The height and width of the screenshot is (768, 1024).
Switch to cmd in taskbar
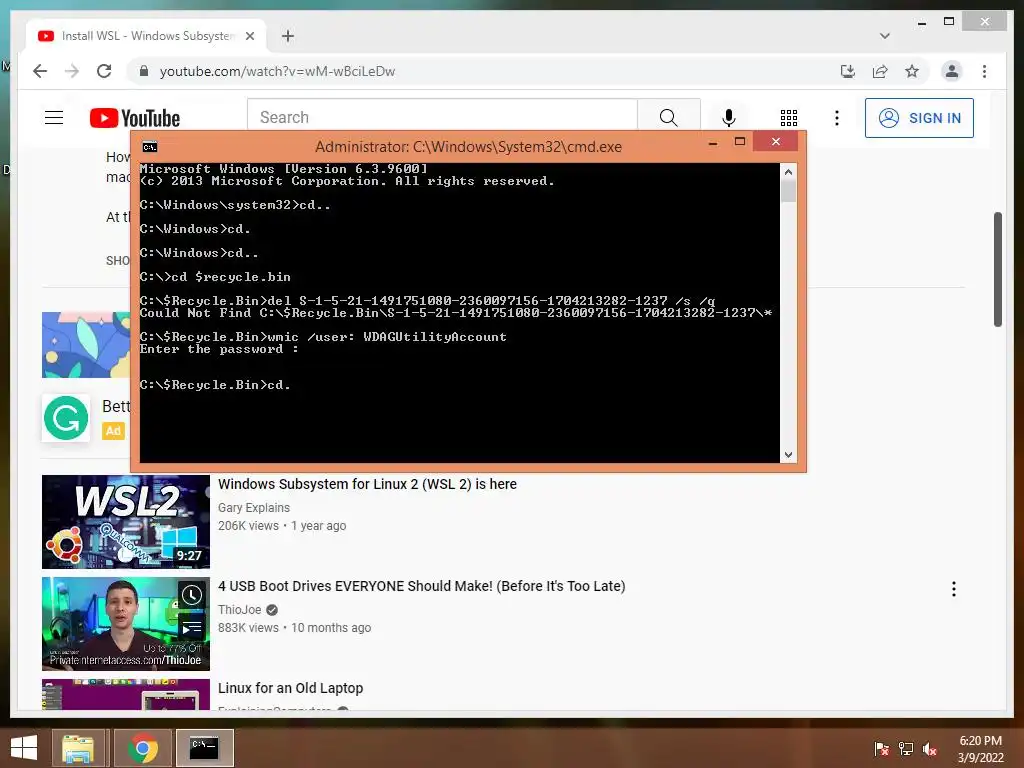(x=204, y=748)
